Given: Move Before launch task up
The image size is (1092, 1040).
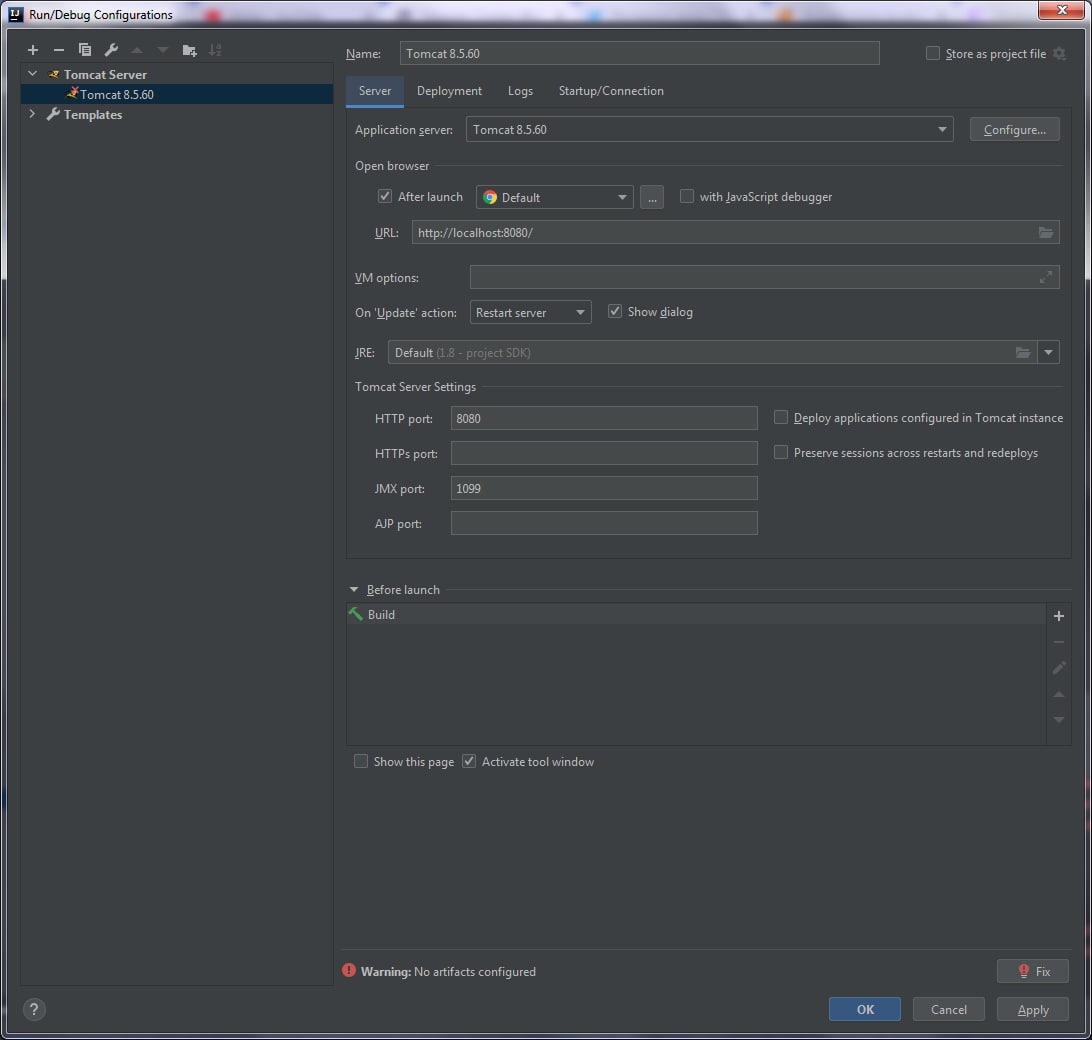Looking at the screenshot, I should coord(1059,694).
